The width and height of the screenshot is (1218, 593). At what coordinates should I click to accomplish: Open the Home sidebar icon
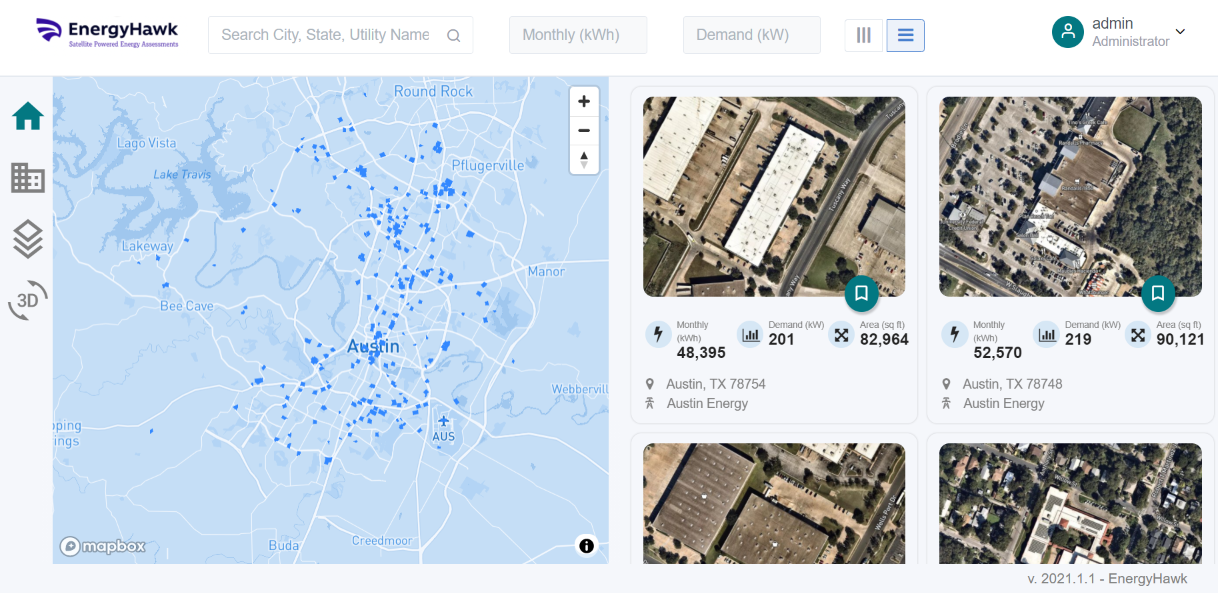28,116
